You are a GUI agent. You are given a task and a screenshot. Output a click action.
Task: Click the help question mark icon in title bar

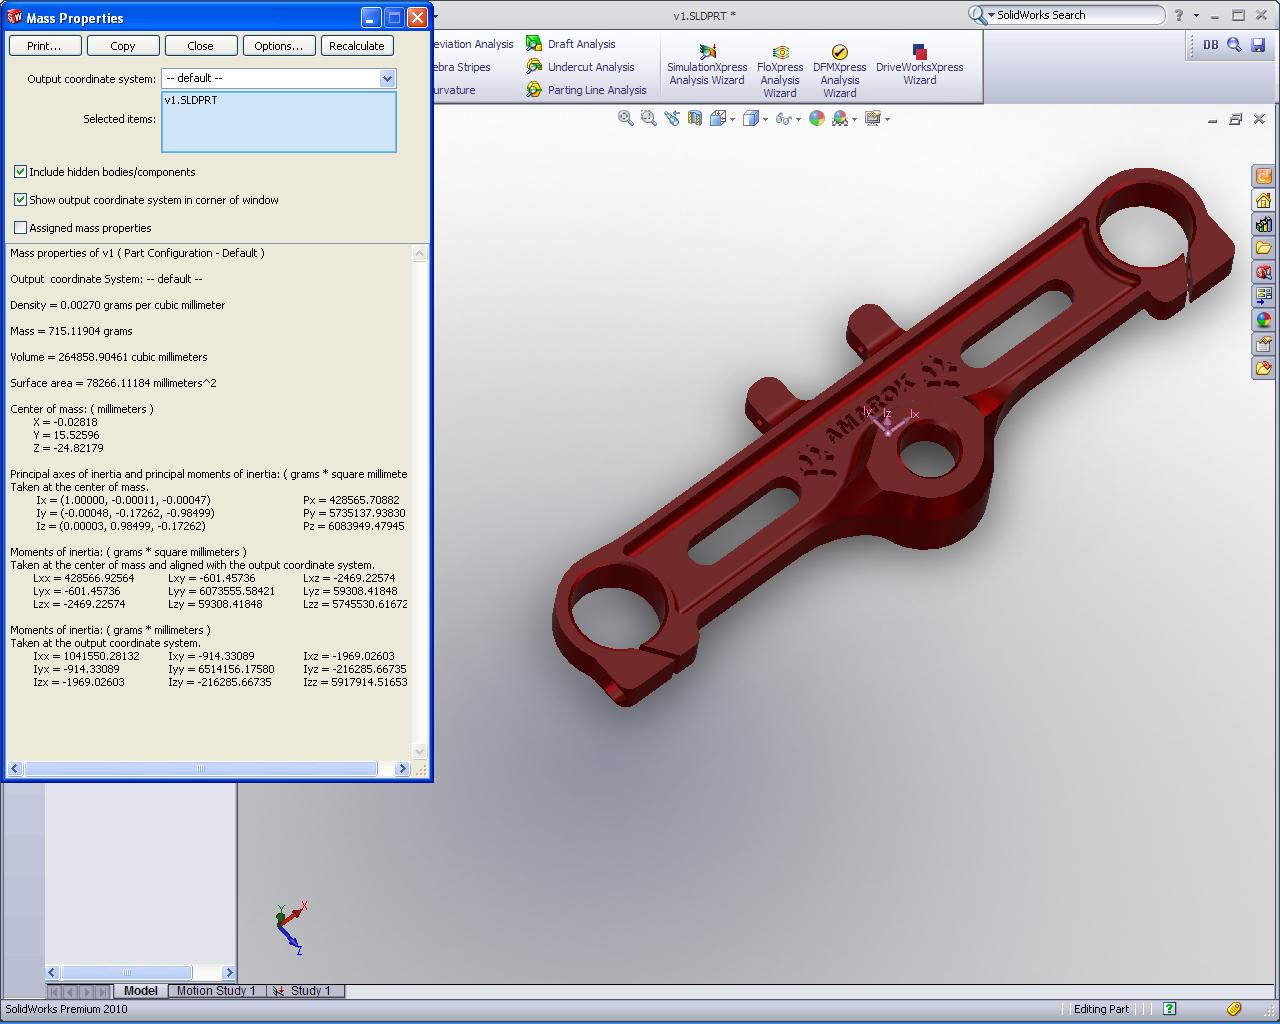coord(1180,15)
